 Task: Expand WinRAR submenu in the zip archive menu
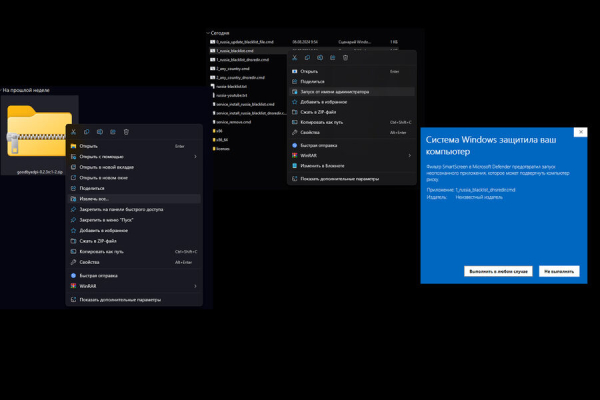pyautogui.click(x=134, y=286)
